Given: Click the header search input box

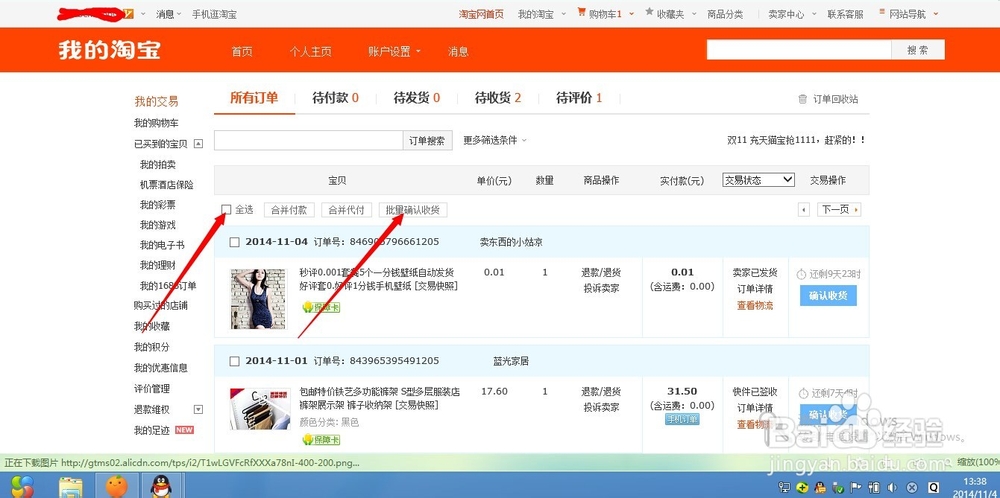Looking at the screenshot, I should click(798, 50).
